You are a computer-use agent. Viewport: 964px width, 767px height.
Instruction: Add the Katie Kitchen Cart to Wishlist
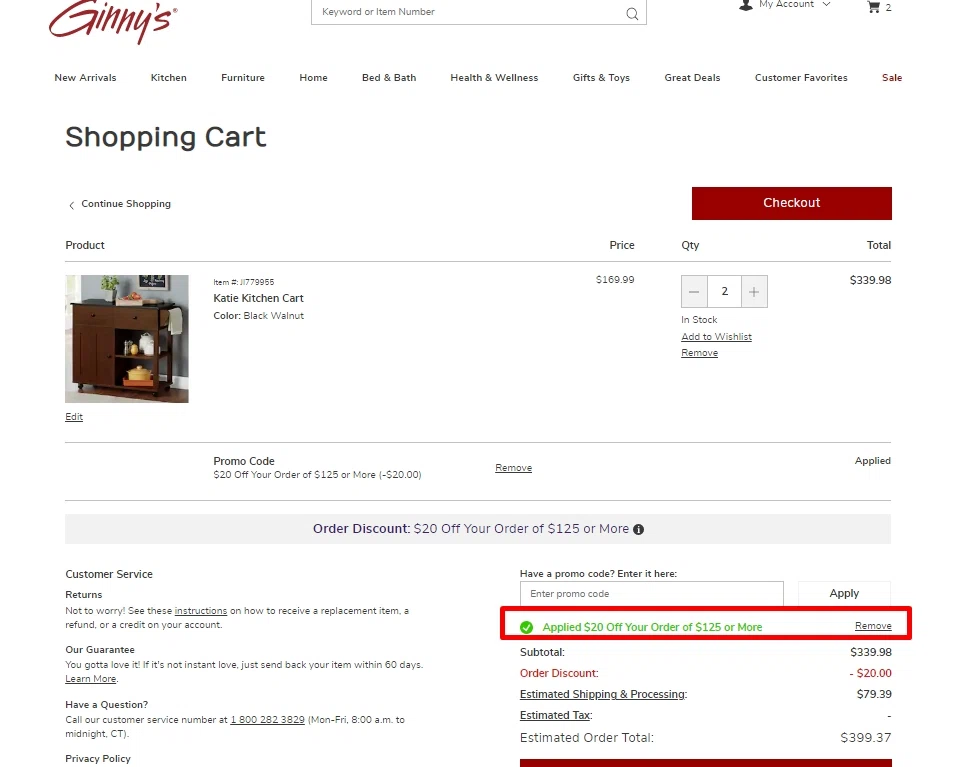coord(716,337)
